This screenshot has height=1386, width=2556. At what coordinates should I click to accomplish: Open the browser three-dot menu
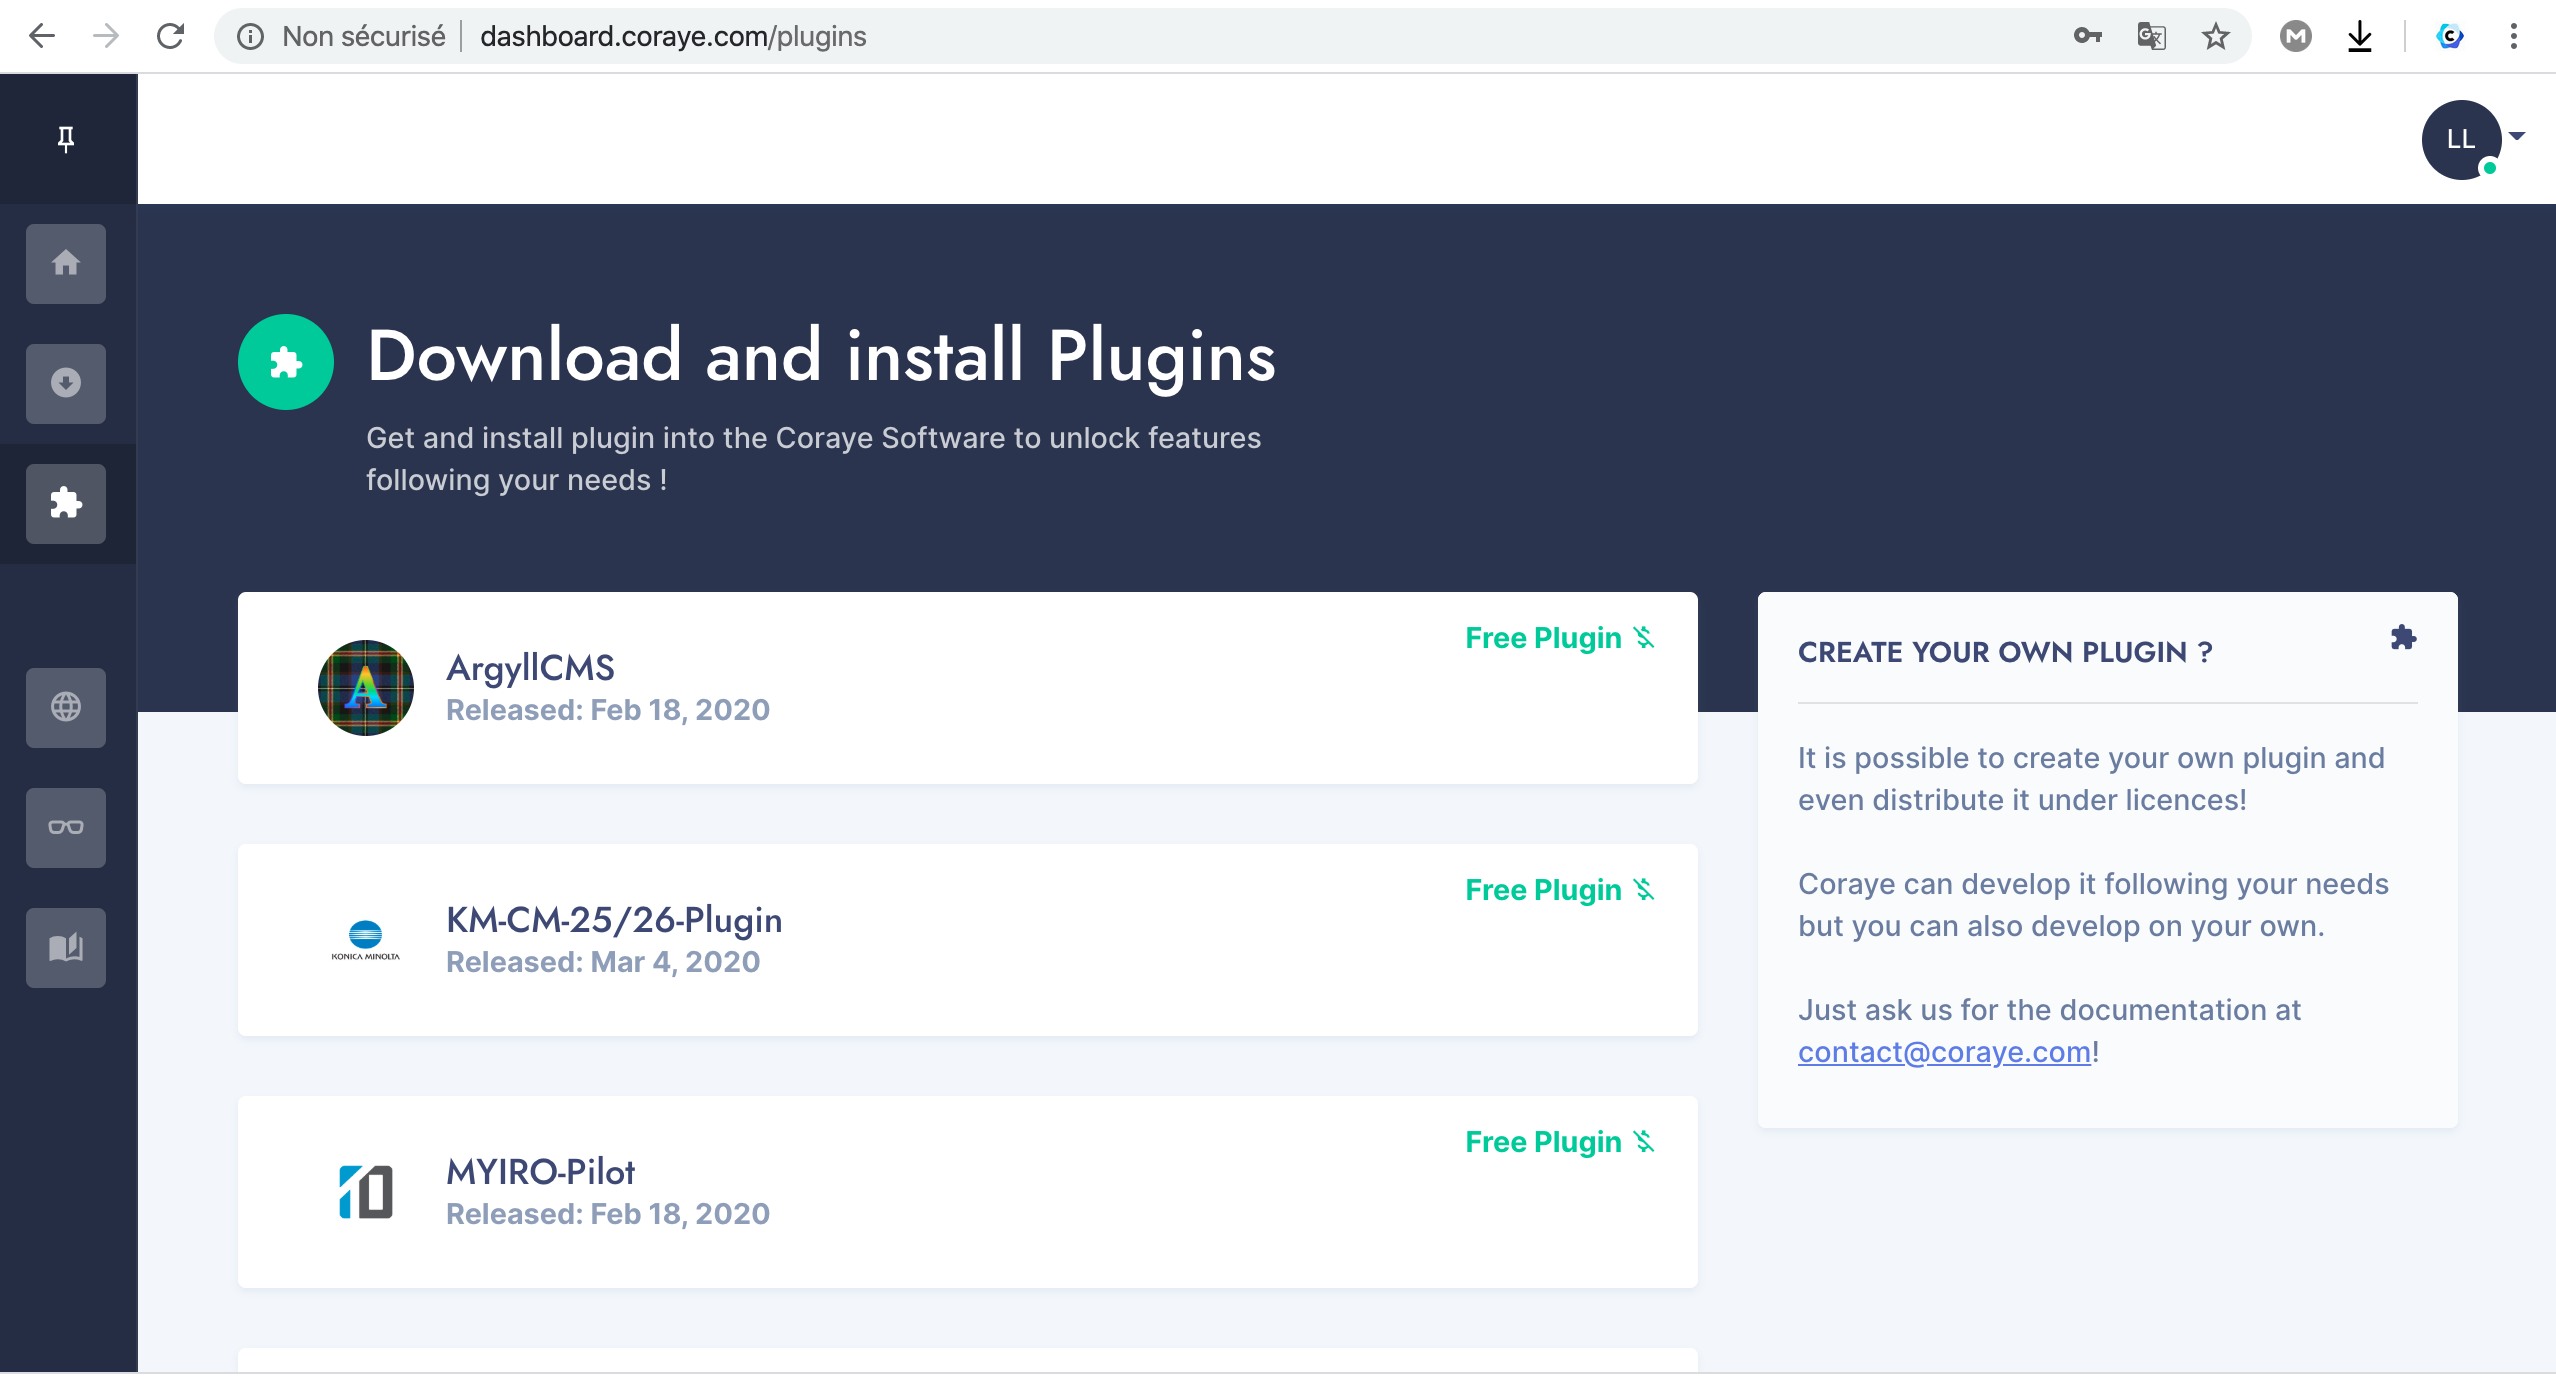click(2514, 37)
